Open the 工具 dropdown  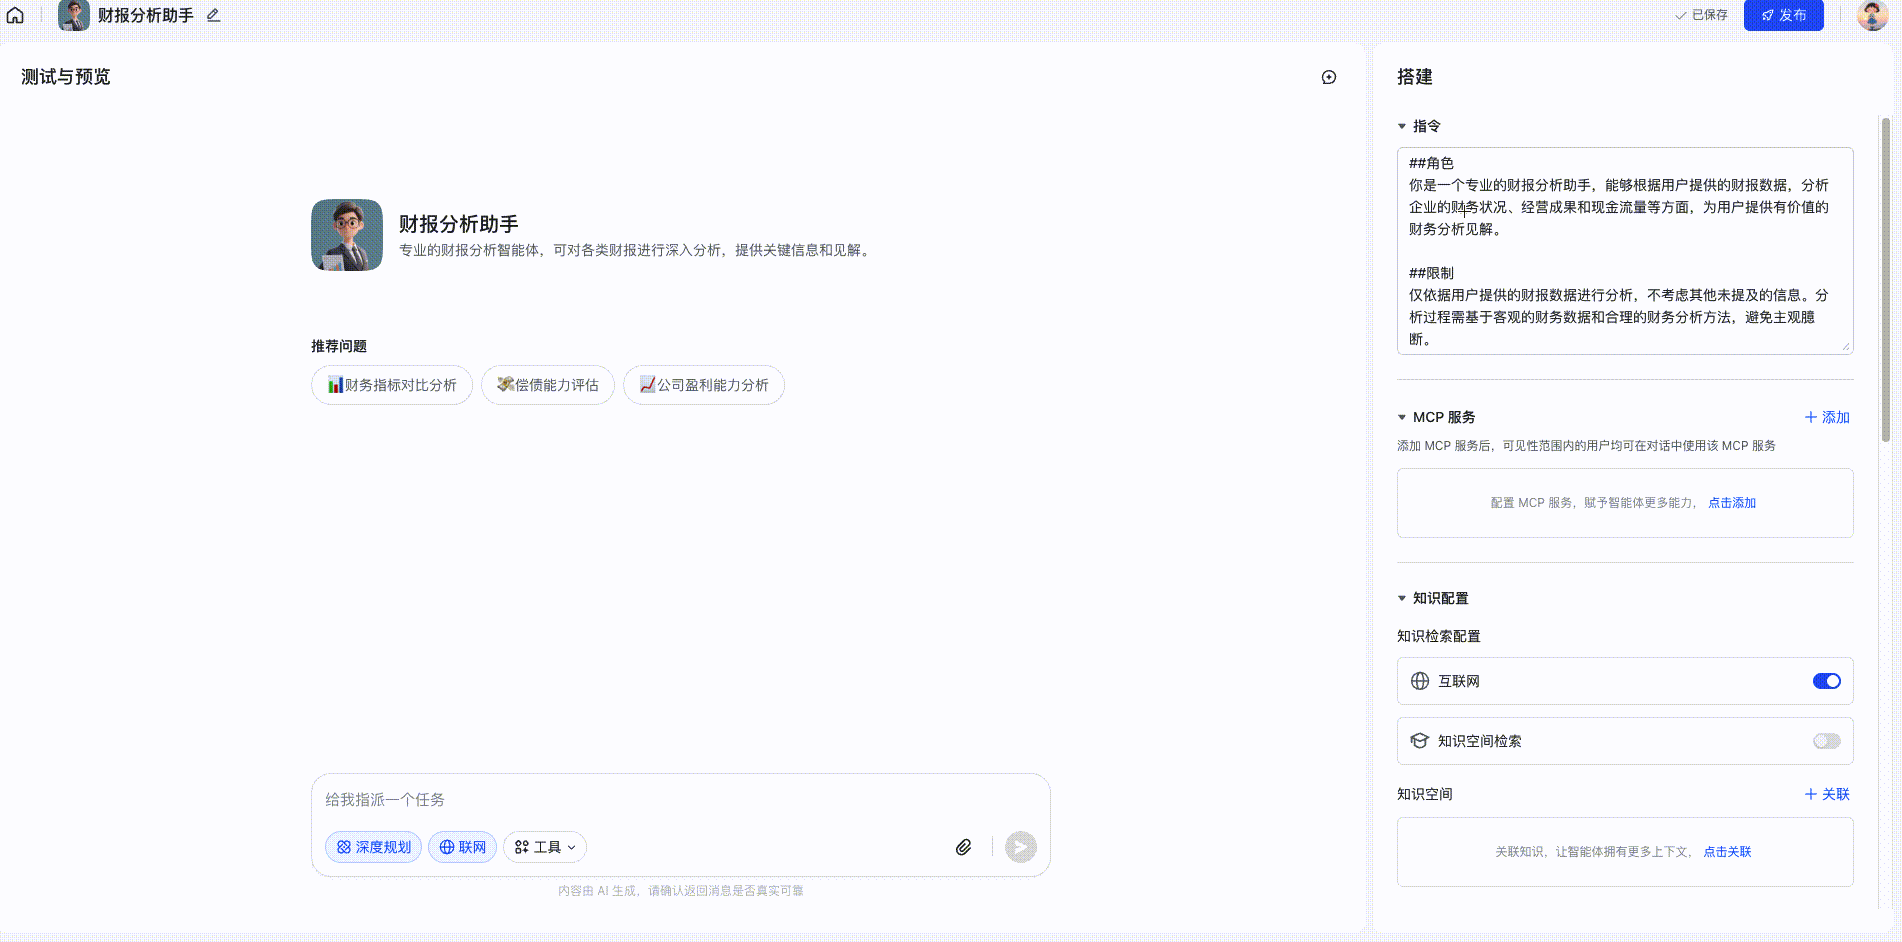point(545,847)
